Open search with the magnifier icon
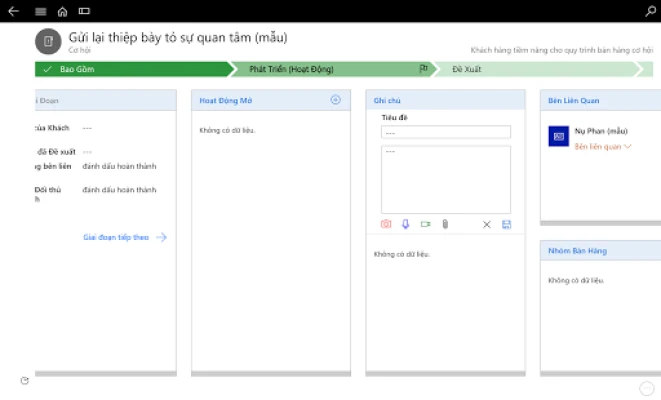661x400 pixels. (647, 11)
